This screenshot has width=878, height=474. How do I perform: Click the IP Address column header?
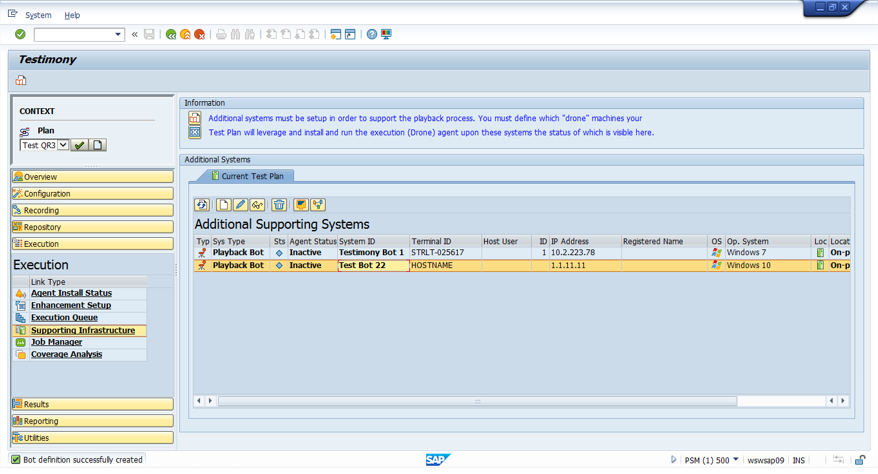[x=585, y=241]
